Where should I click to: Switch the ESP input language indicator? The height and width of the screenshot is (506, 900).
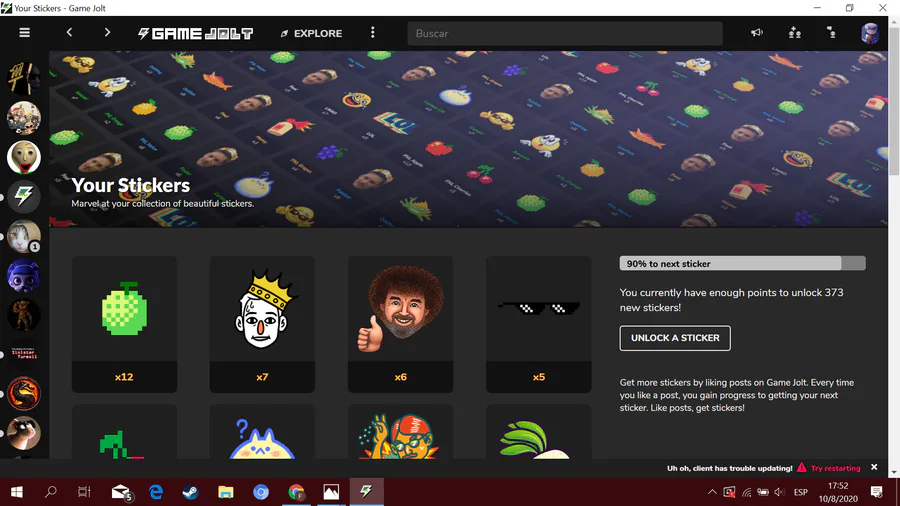[x=801, y=492]
